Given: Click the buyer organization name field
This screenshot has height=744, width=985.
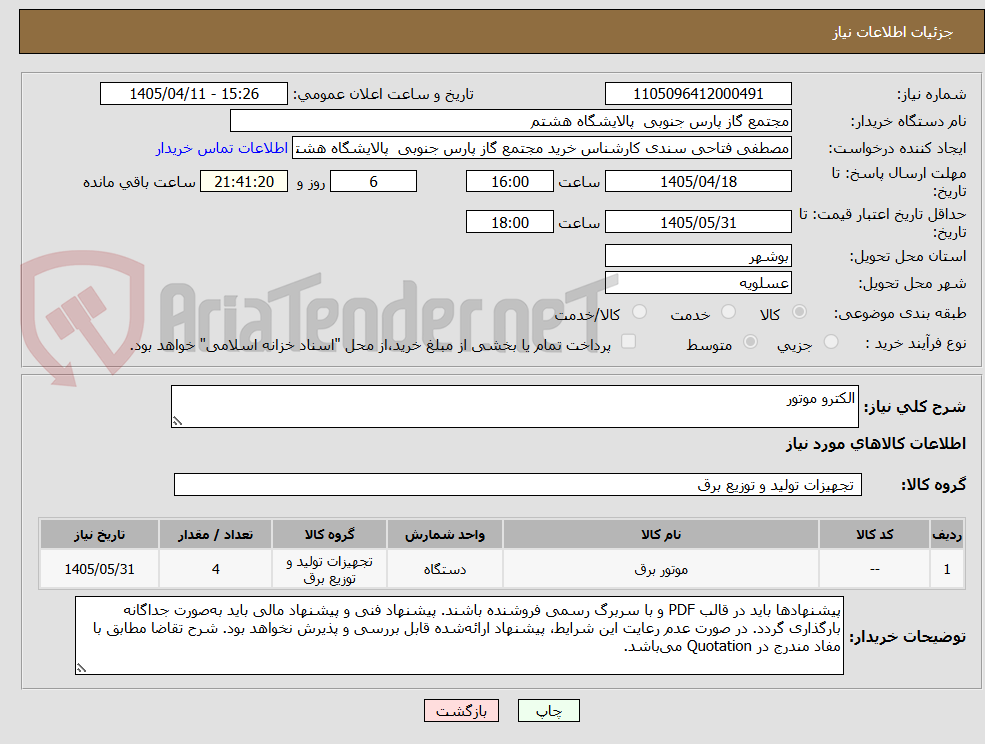Looking at the screenshot, I should (511, 121).
